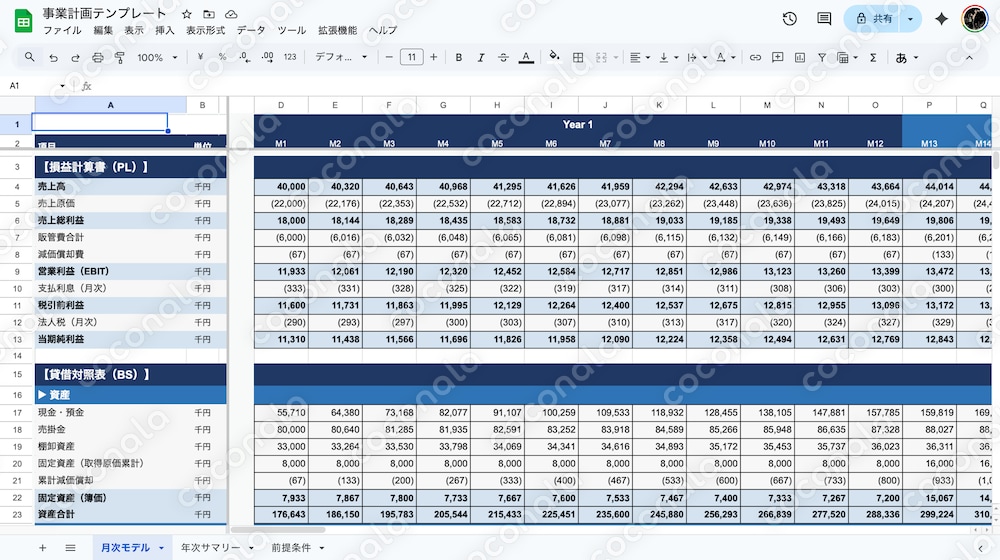Toggle bold formatting
Viewport: 1000px width, 560px height.
coord(459,57)
